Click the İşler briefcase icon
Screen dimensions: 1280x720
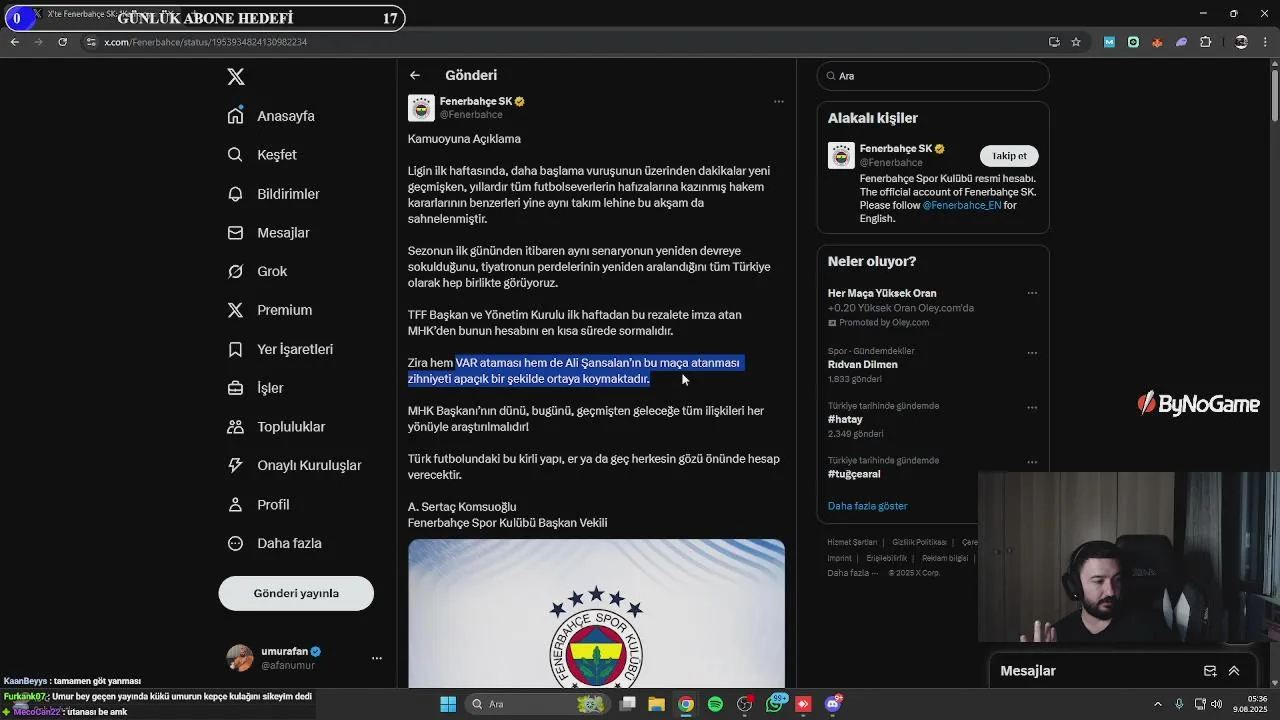[235, 388]
